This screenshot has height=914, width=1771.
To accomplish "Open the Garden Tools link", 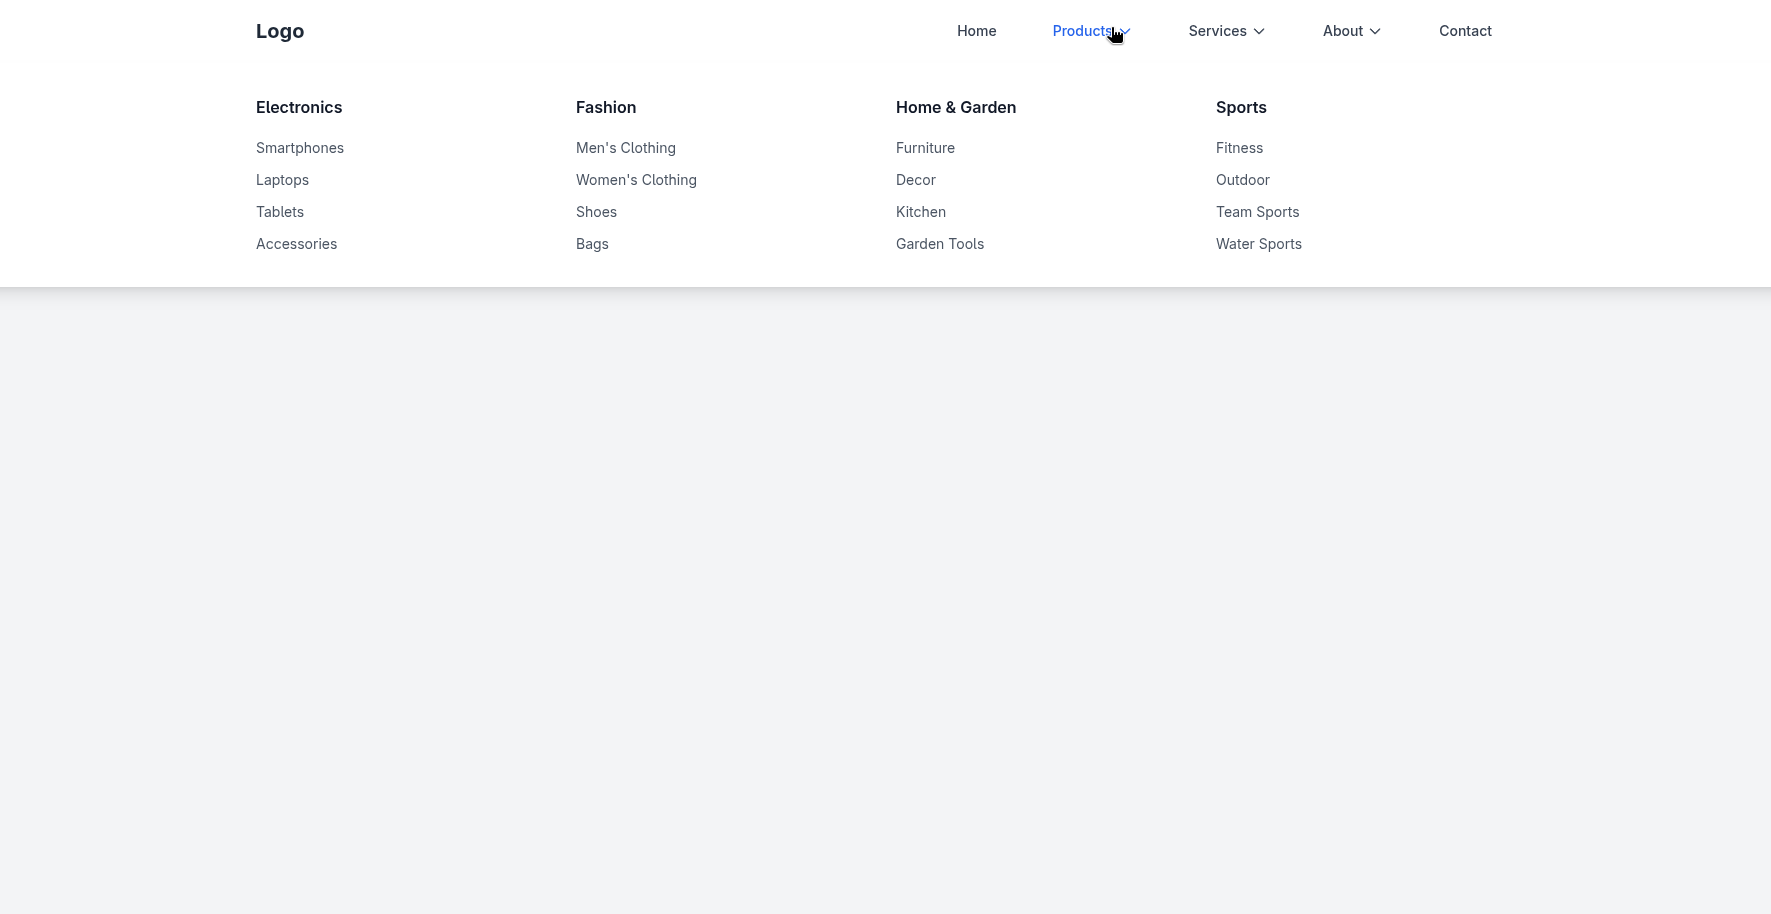I will (940, 244).
